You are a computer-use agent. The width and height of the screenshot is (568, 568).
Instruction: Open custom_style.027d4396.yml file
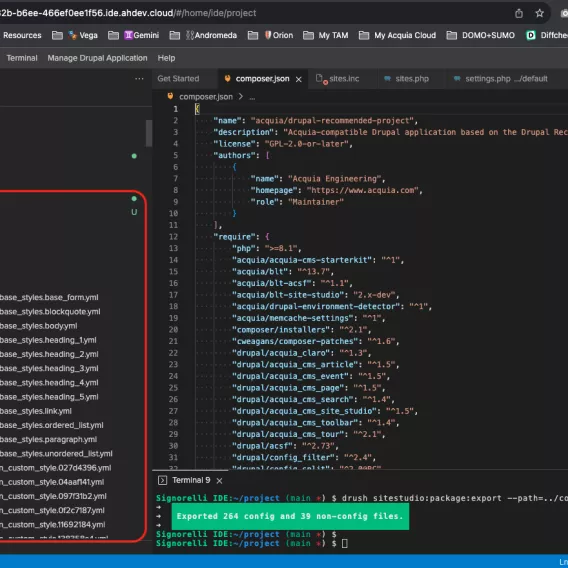pyautogui.click(x=55, y=468)
